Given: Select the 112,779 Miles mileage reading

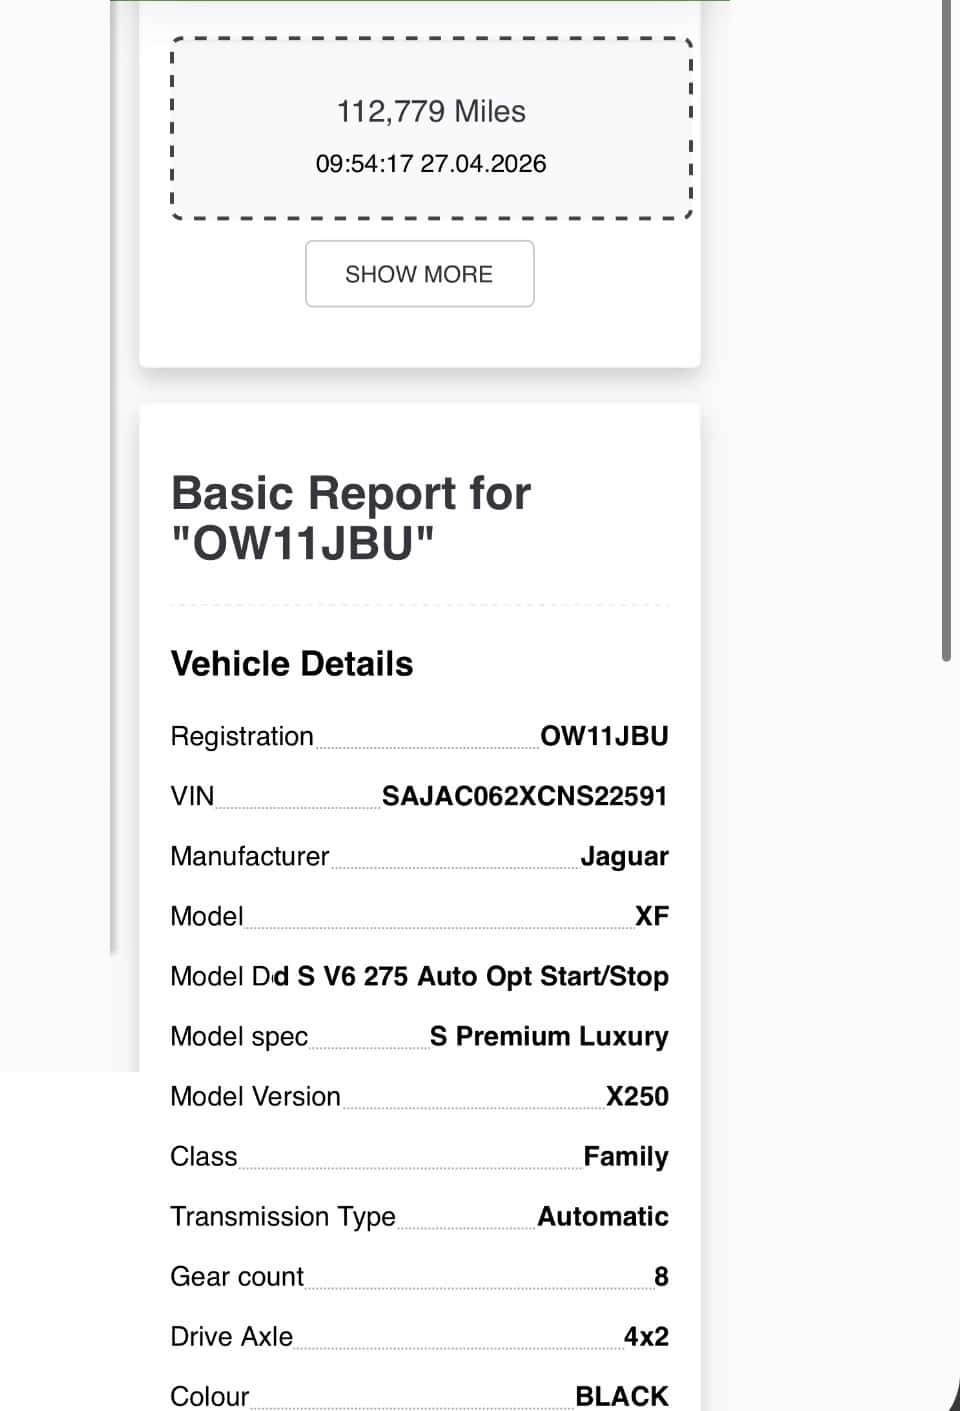Looking at the screenshot, I should click(x=431, y=111).
